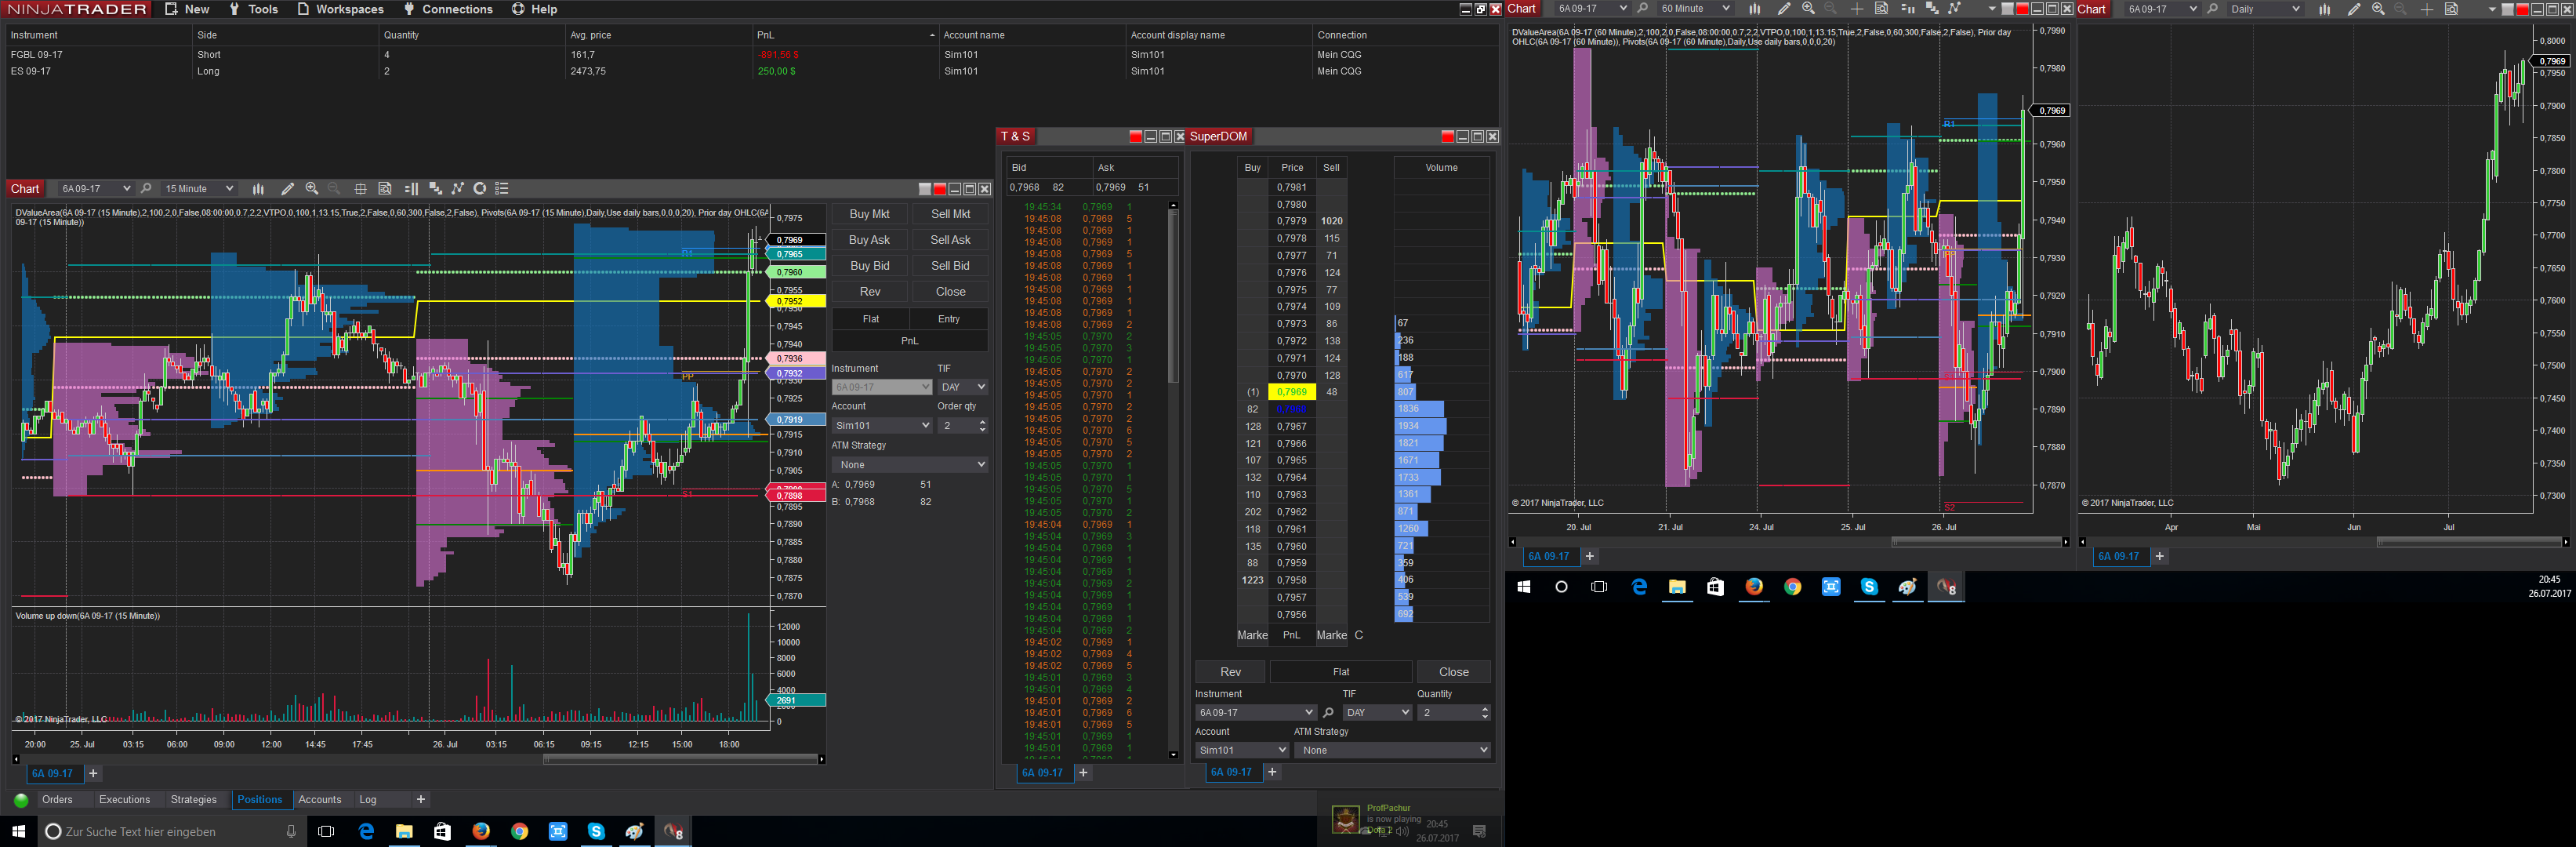The height and width of the screenshot is (847, 2576).
Task: Click Buy Mkt button
Action: 869,214
